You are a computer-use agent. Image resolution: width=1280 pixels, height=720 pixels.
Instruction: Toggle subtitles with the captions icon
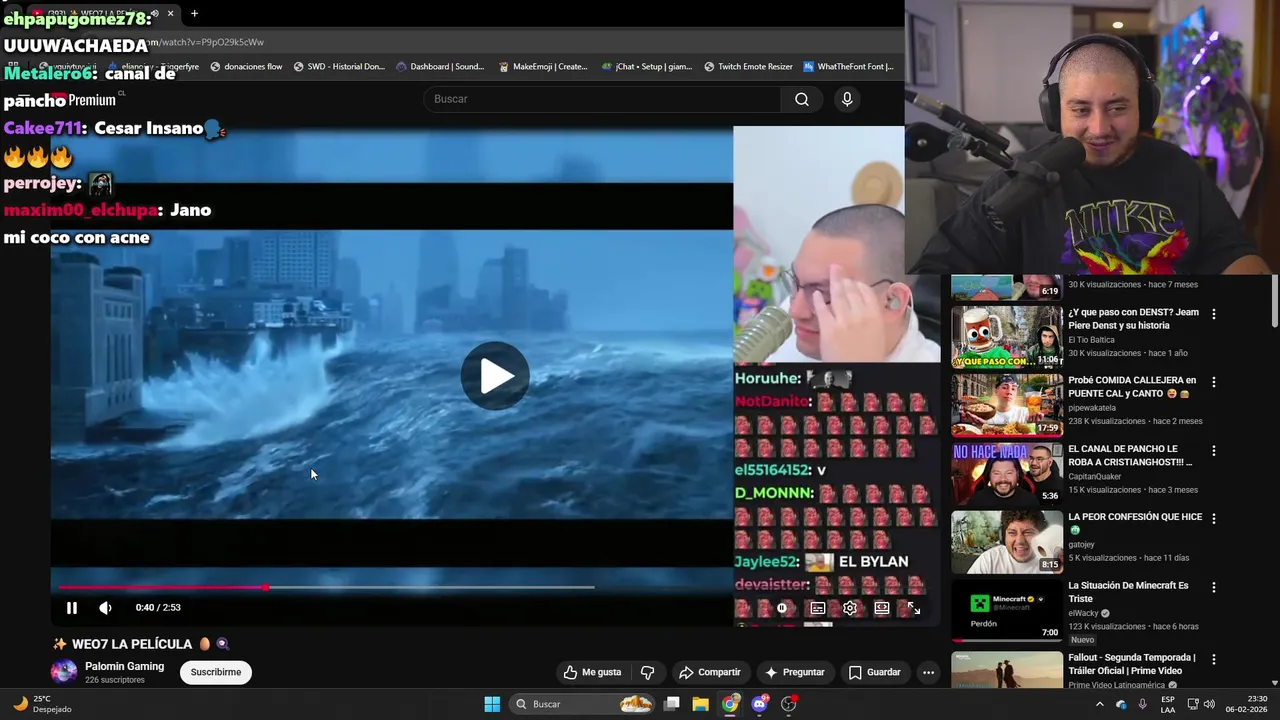click(818, 608)
